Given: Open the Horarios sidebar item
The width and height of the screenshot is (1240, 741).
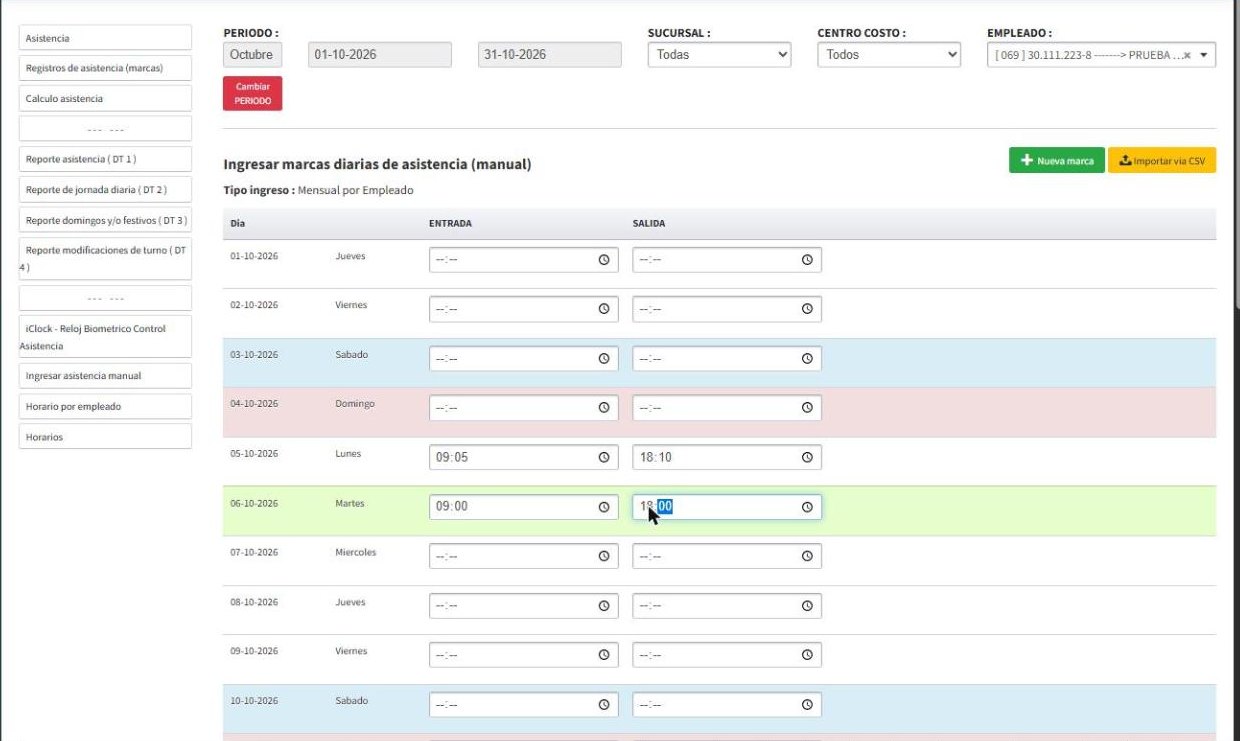Looking at the screenshot, I should point(105,436).
